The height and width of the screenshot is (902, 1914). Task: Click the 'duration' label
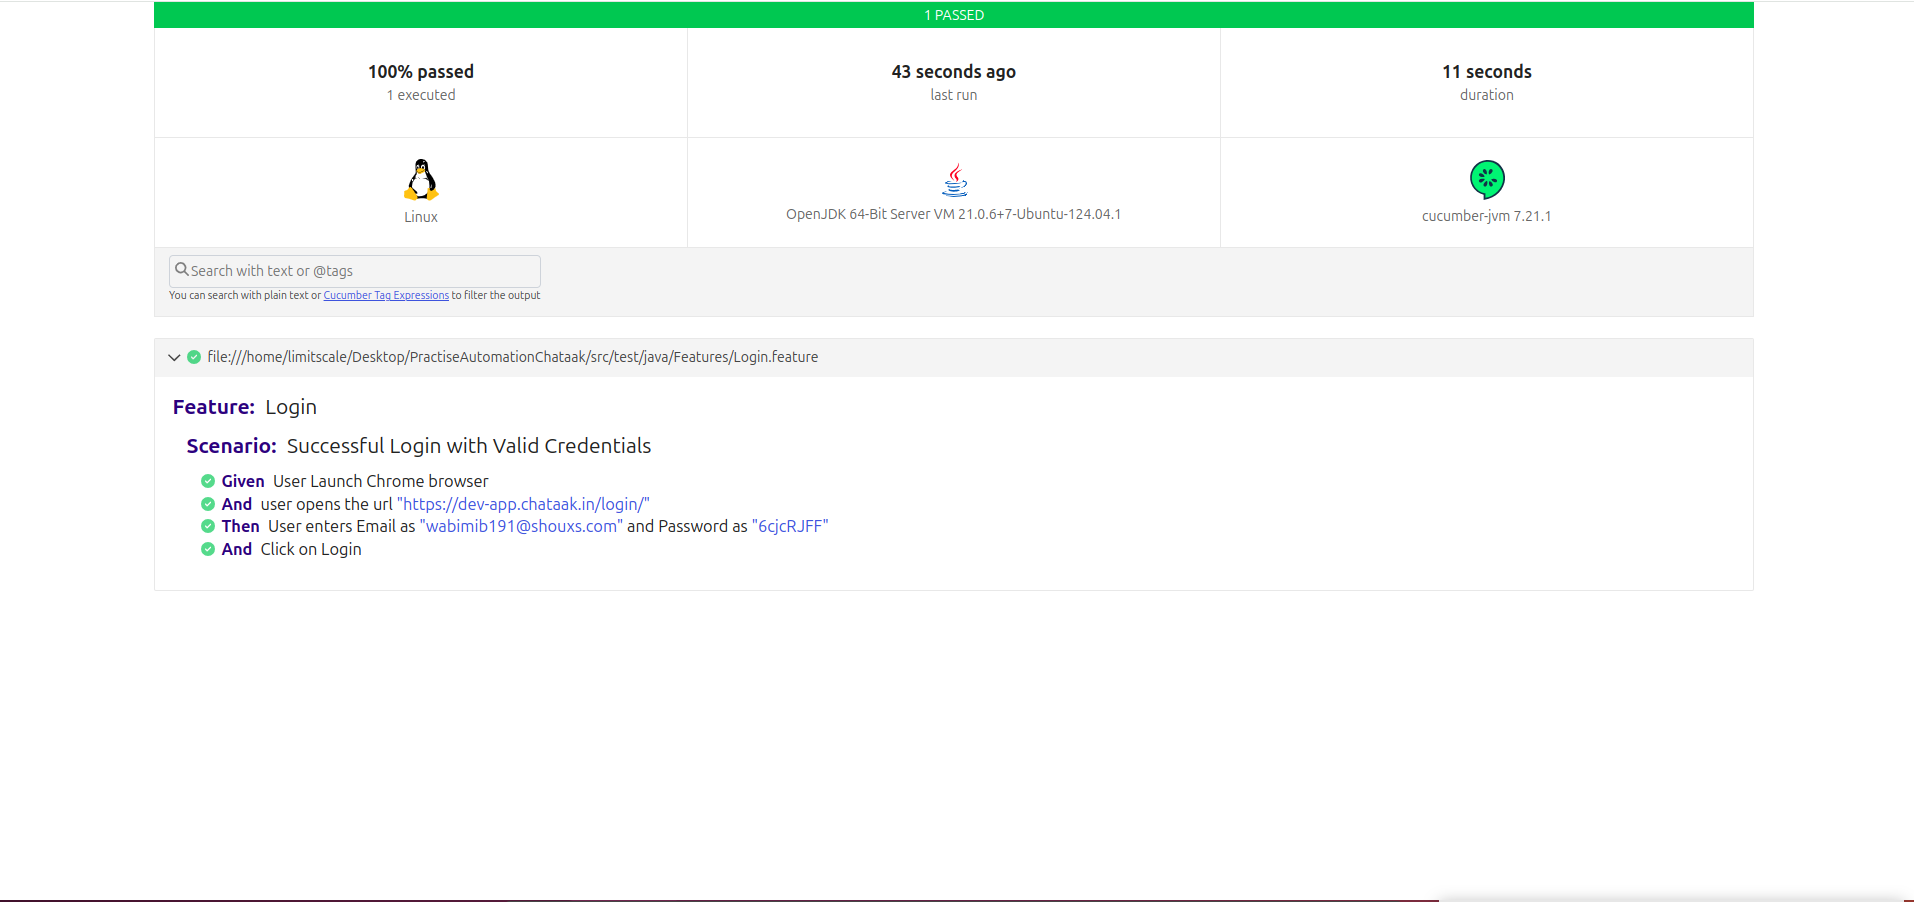[1487, 95]
